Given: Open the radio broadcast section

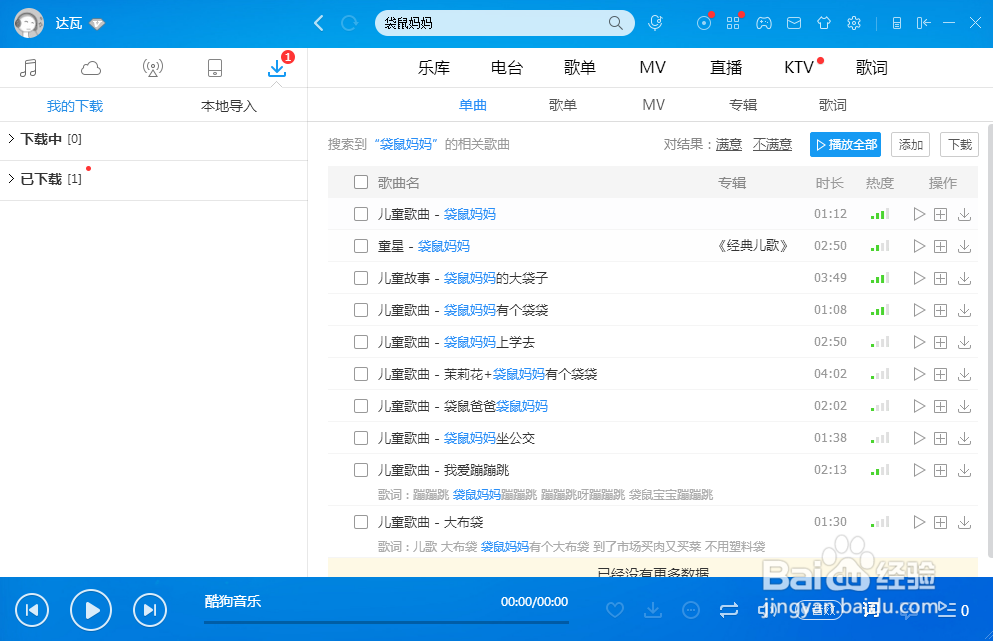Looking at the screenshot, I should click(x=152, y=67).
